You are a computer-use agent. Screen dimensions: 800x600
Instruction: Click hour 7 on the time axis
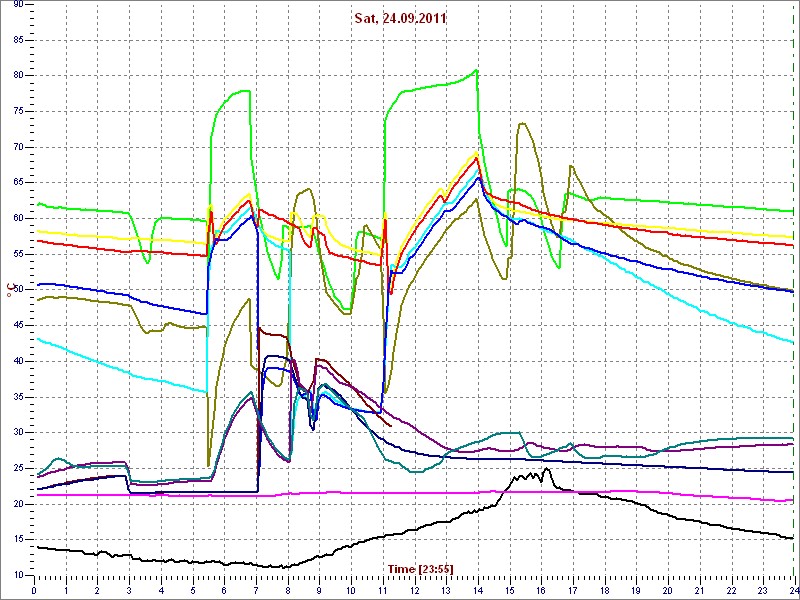256,590
